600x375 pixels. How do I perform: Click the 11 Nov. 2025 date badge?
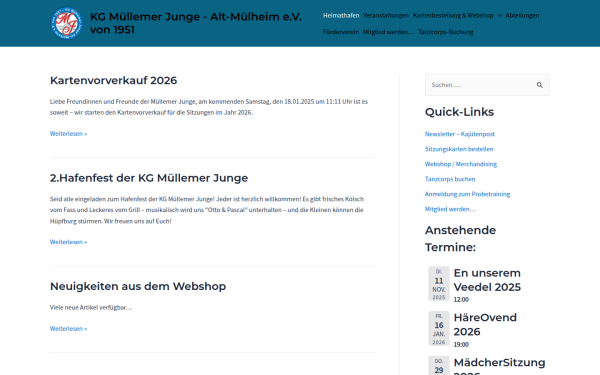[x=439, y=284]
